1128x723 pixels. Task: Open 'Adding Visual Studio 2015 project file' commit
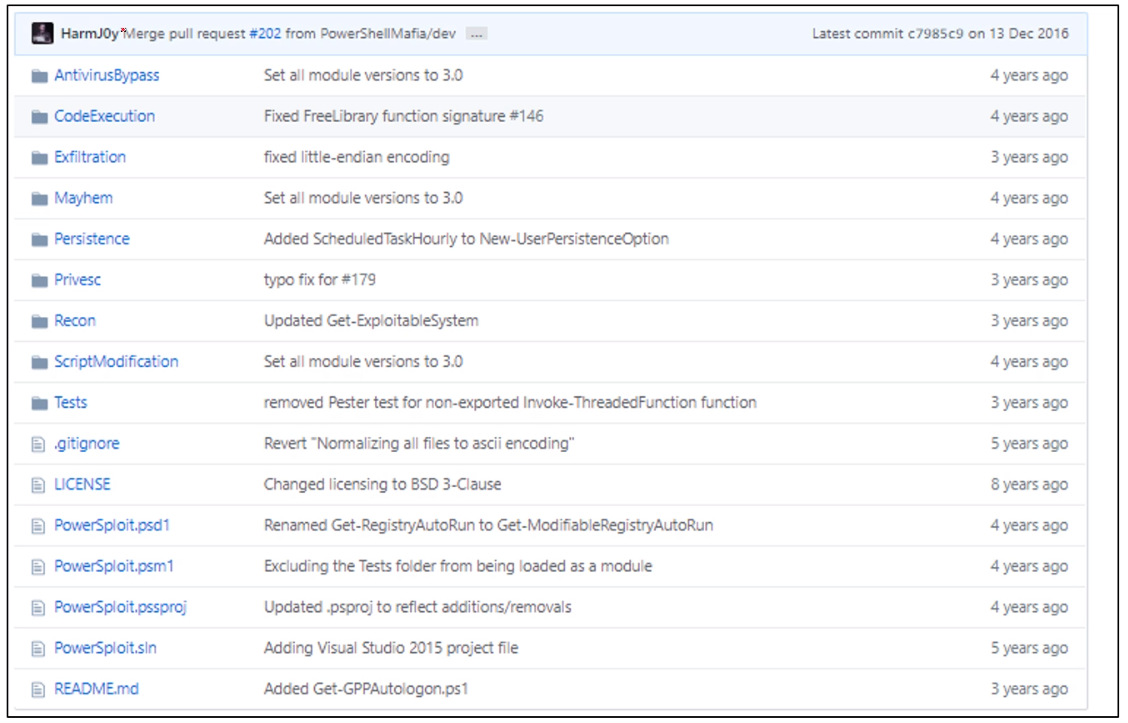[391, 648]
